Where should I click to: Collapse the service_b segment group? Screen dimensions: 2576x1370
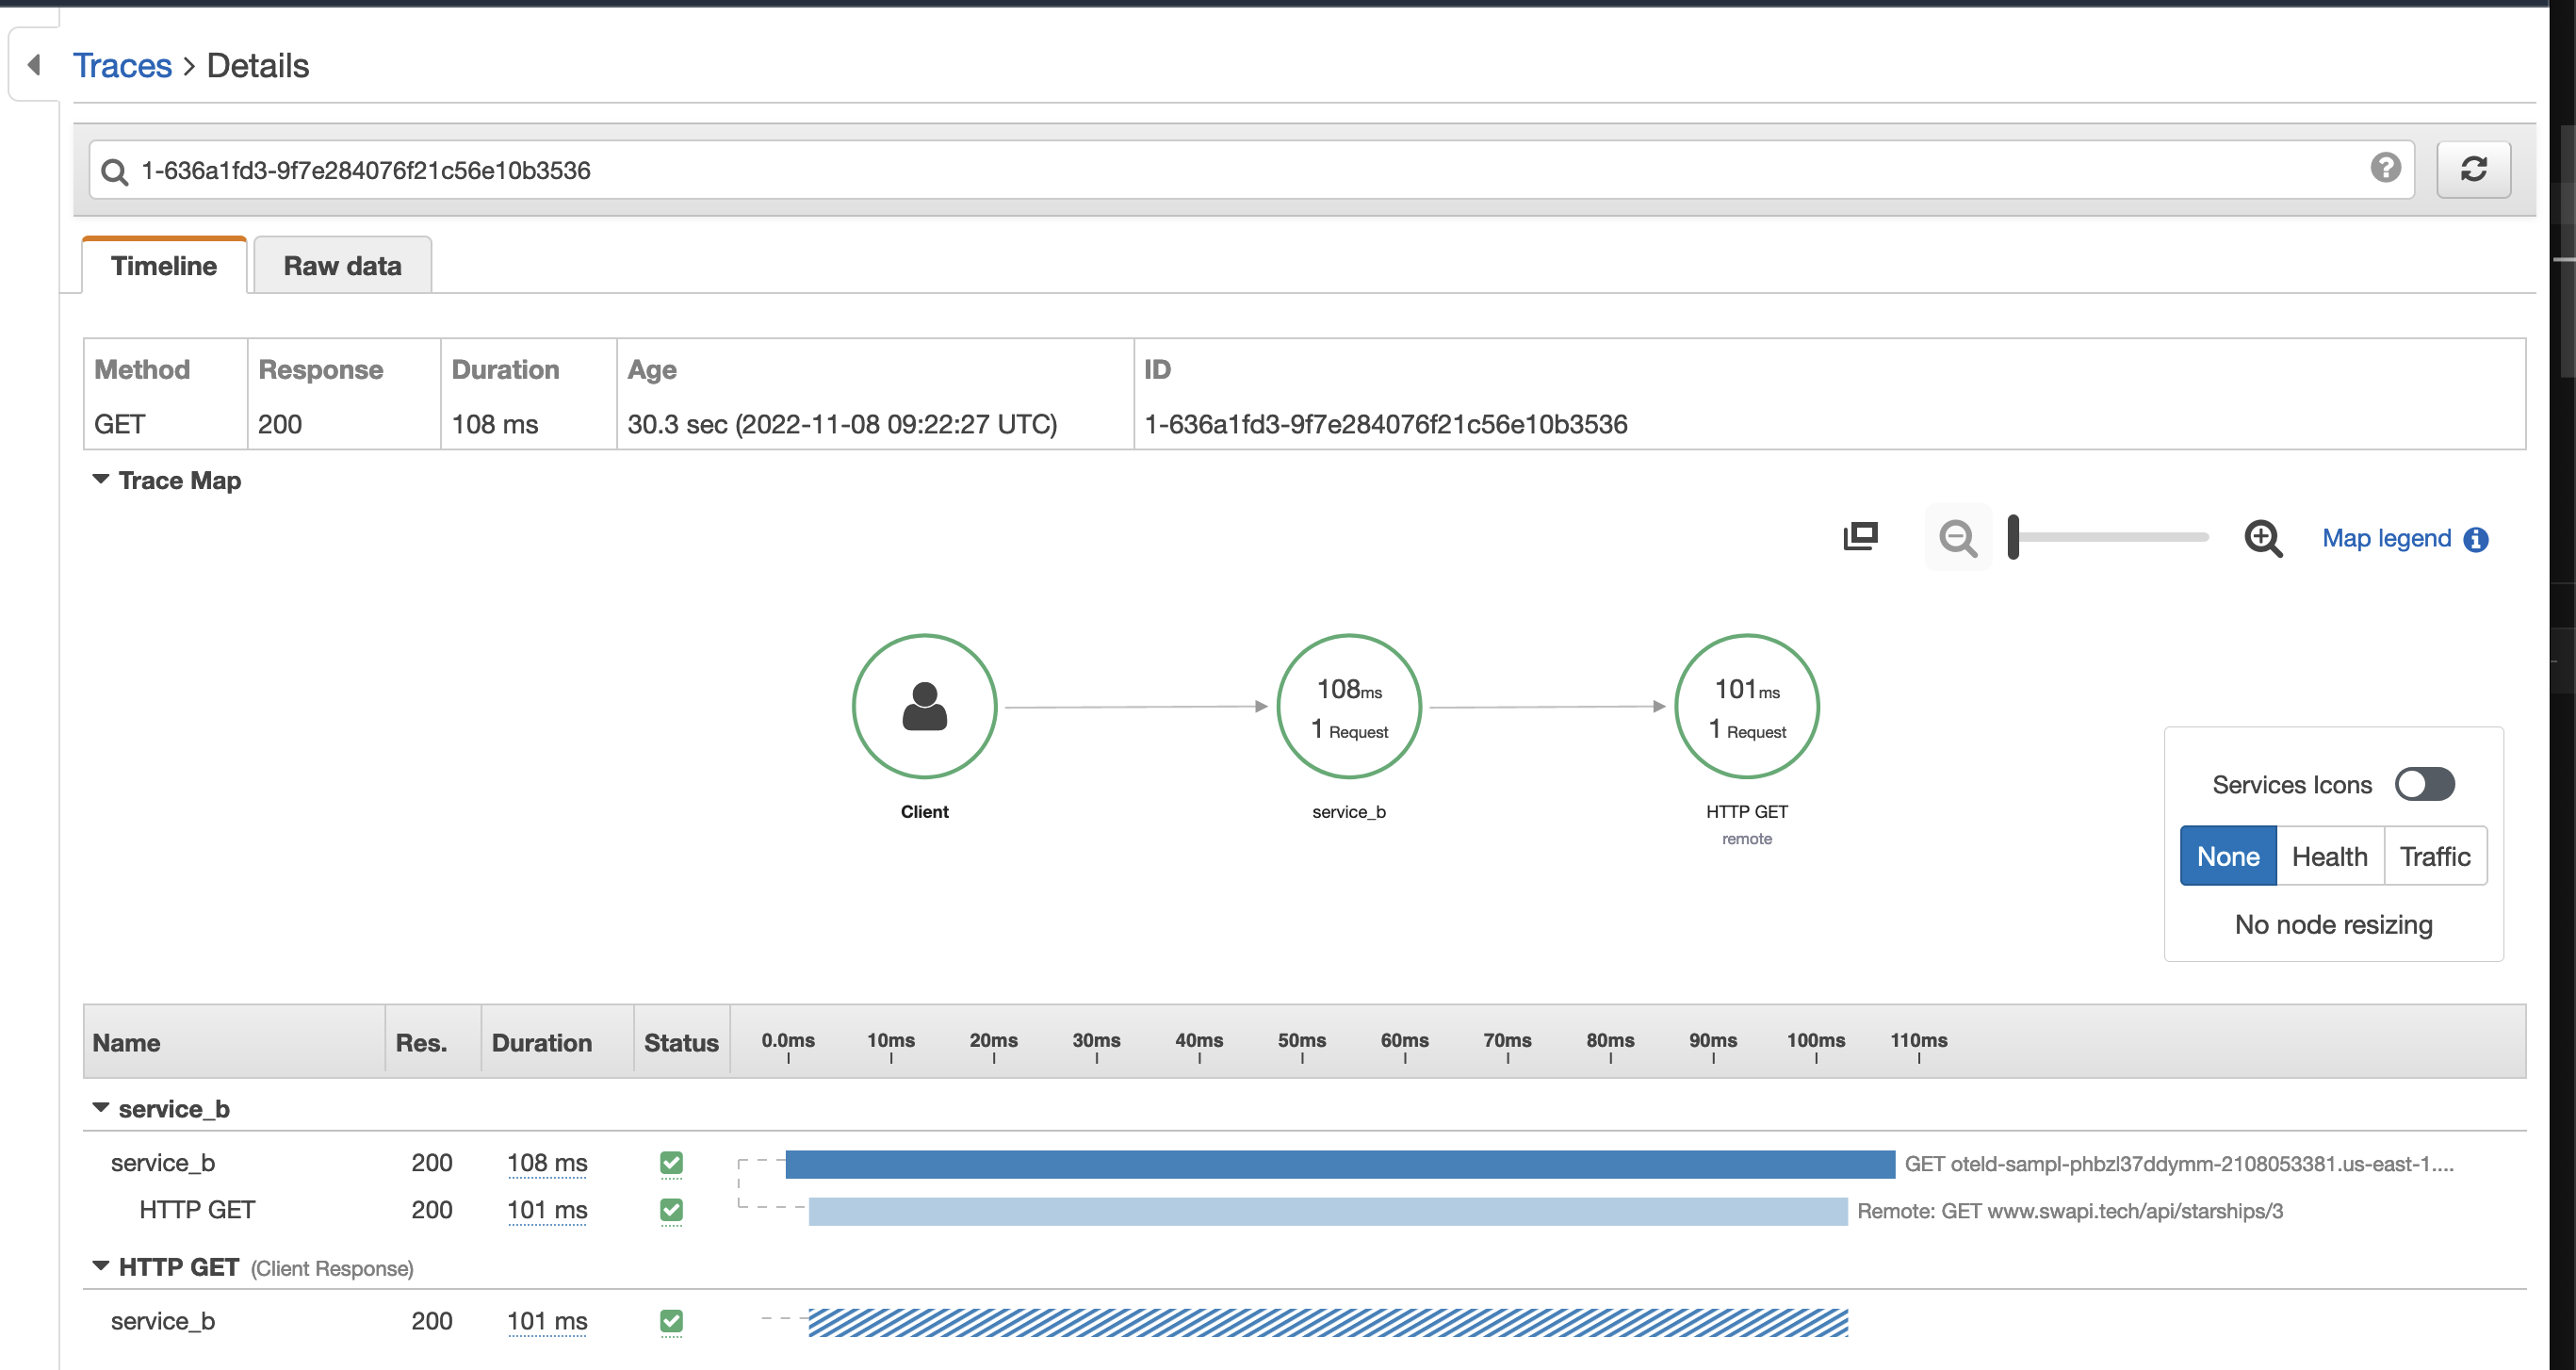[x=101, y=1108]
